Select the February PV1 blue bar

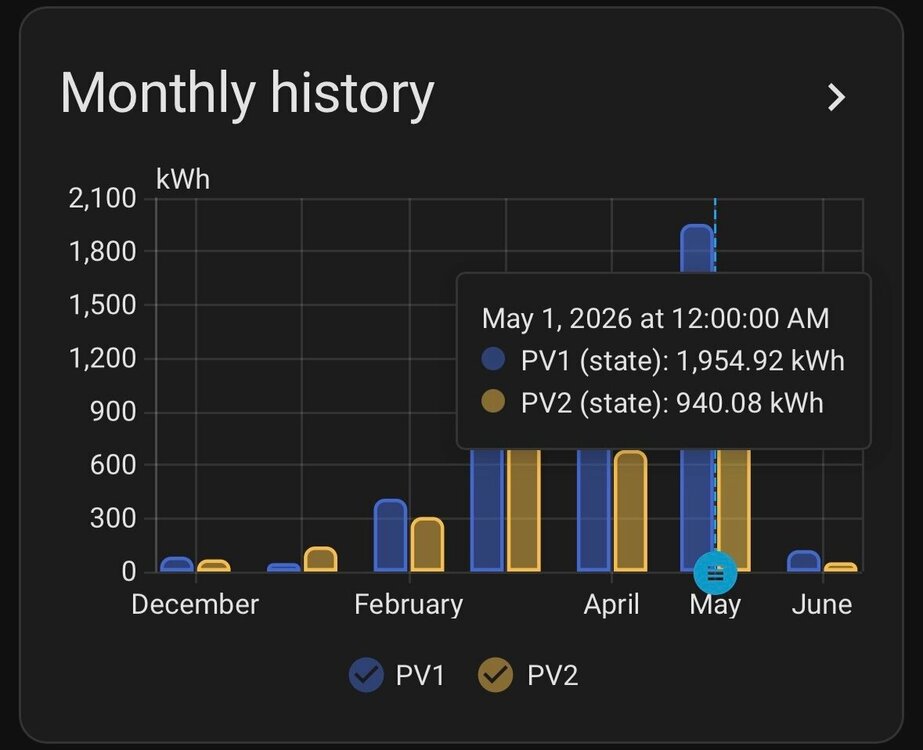pos(390,535)
